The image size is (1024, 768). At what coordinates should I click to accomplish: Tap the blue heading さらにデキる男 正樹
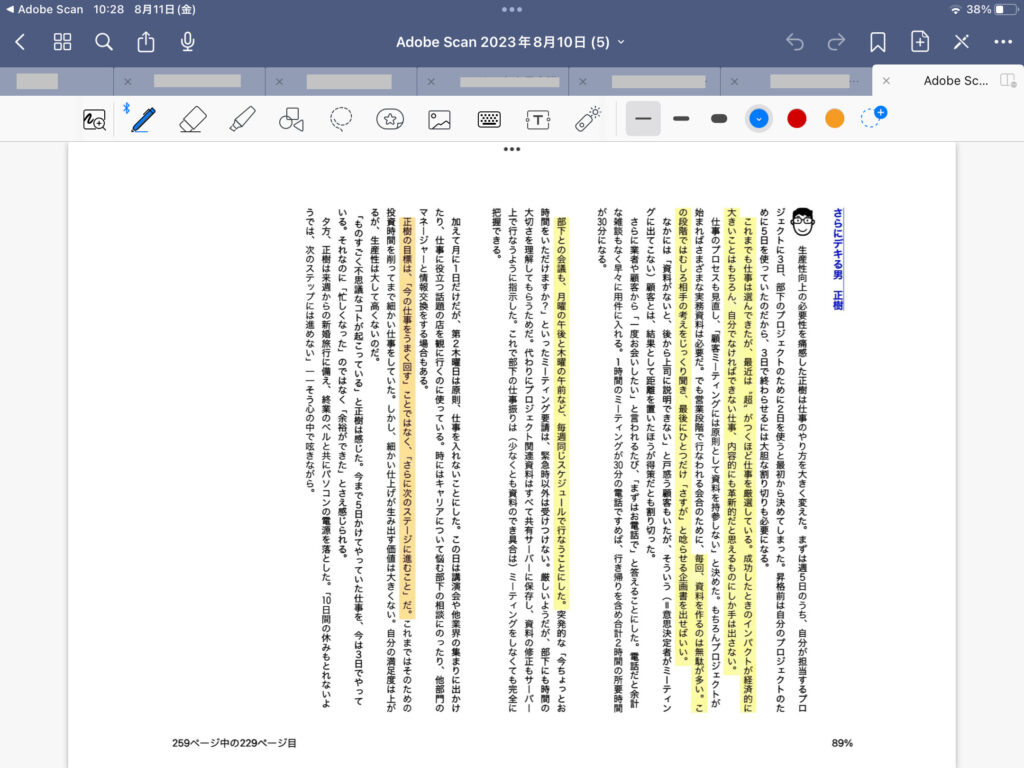point(838,259)
